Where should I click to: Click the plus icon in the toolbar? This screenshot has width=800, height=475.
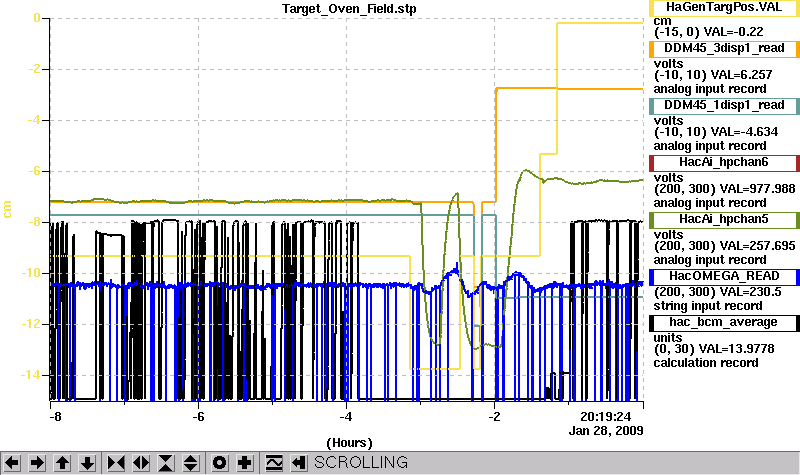245,463
